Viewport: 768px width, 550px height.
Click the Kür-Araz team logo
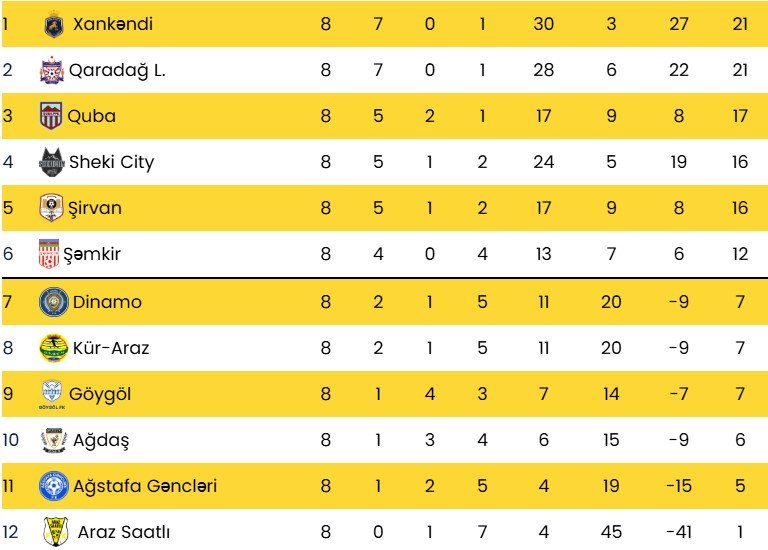[51, 348]
